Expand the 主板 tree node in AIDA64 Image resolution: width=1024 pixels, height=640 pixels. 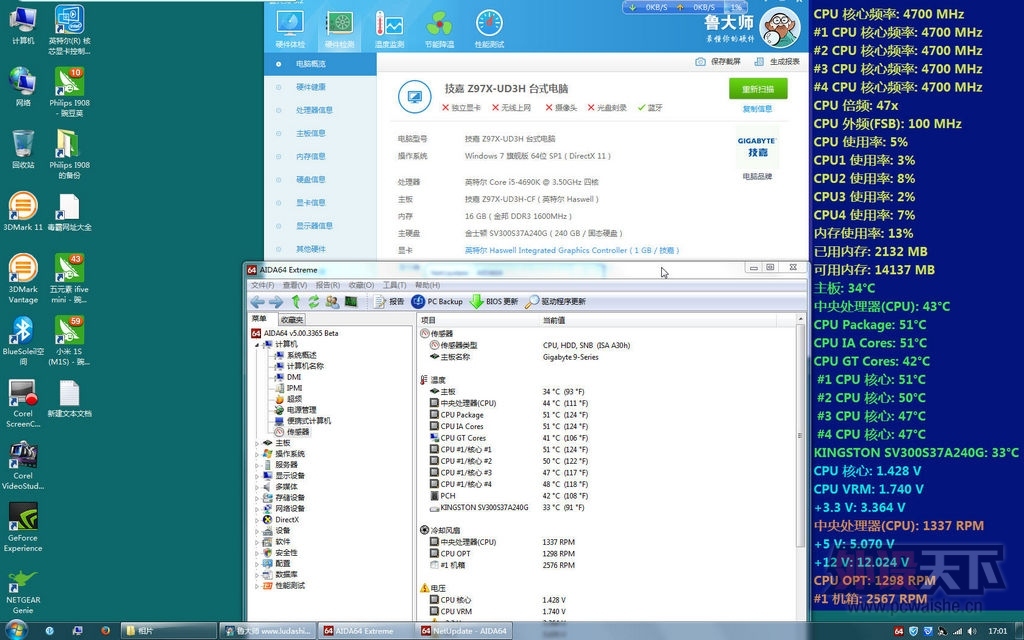(257, 443)
